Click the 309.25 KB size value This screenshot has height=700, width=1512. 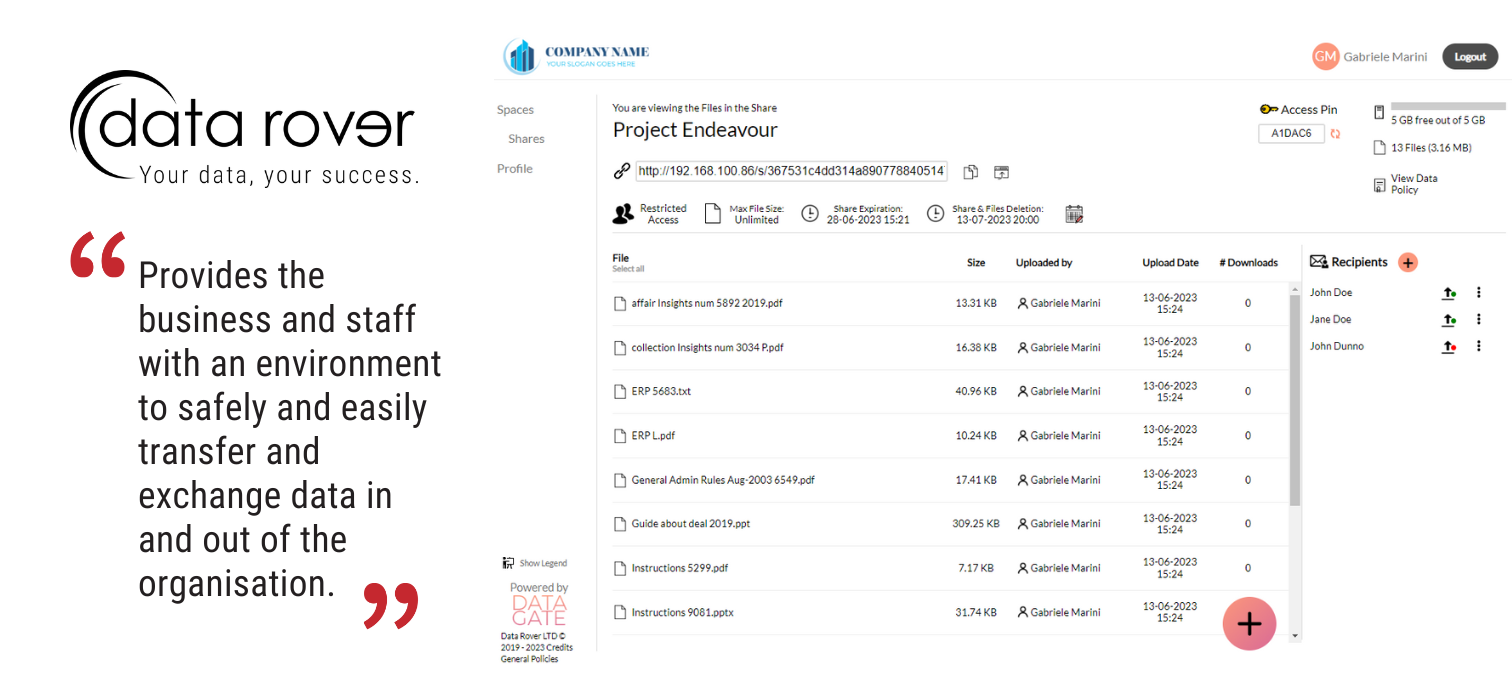point(976,524)
